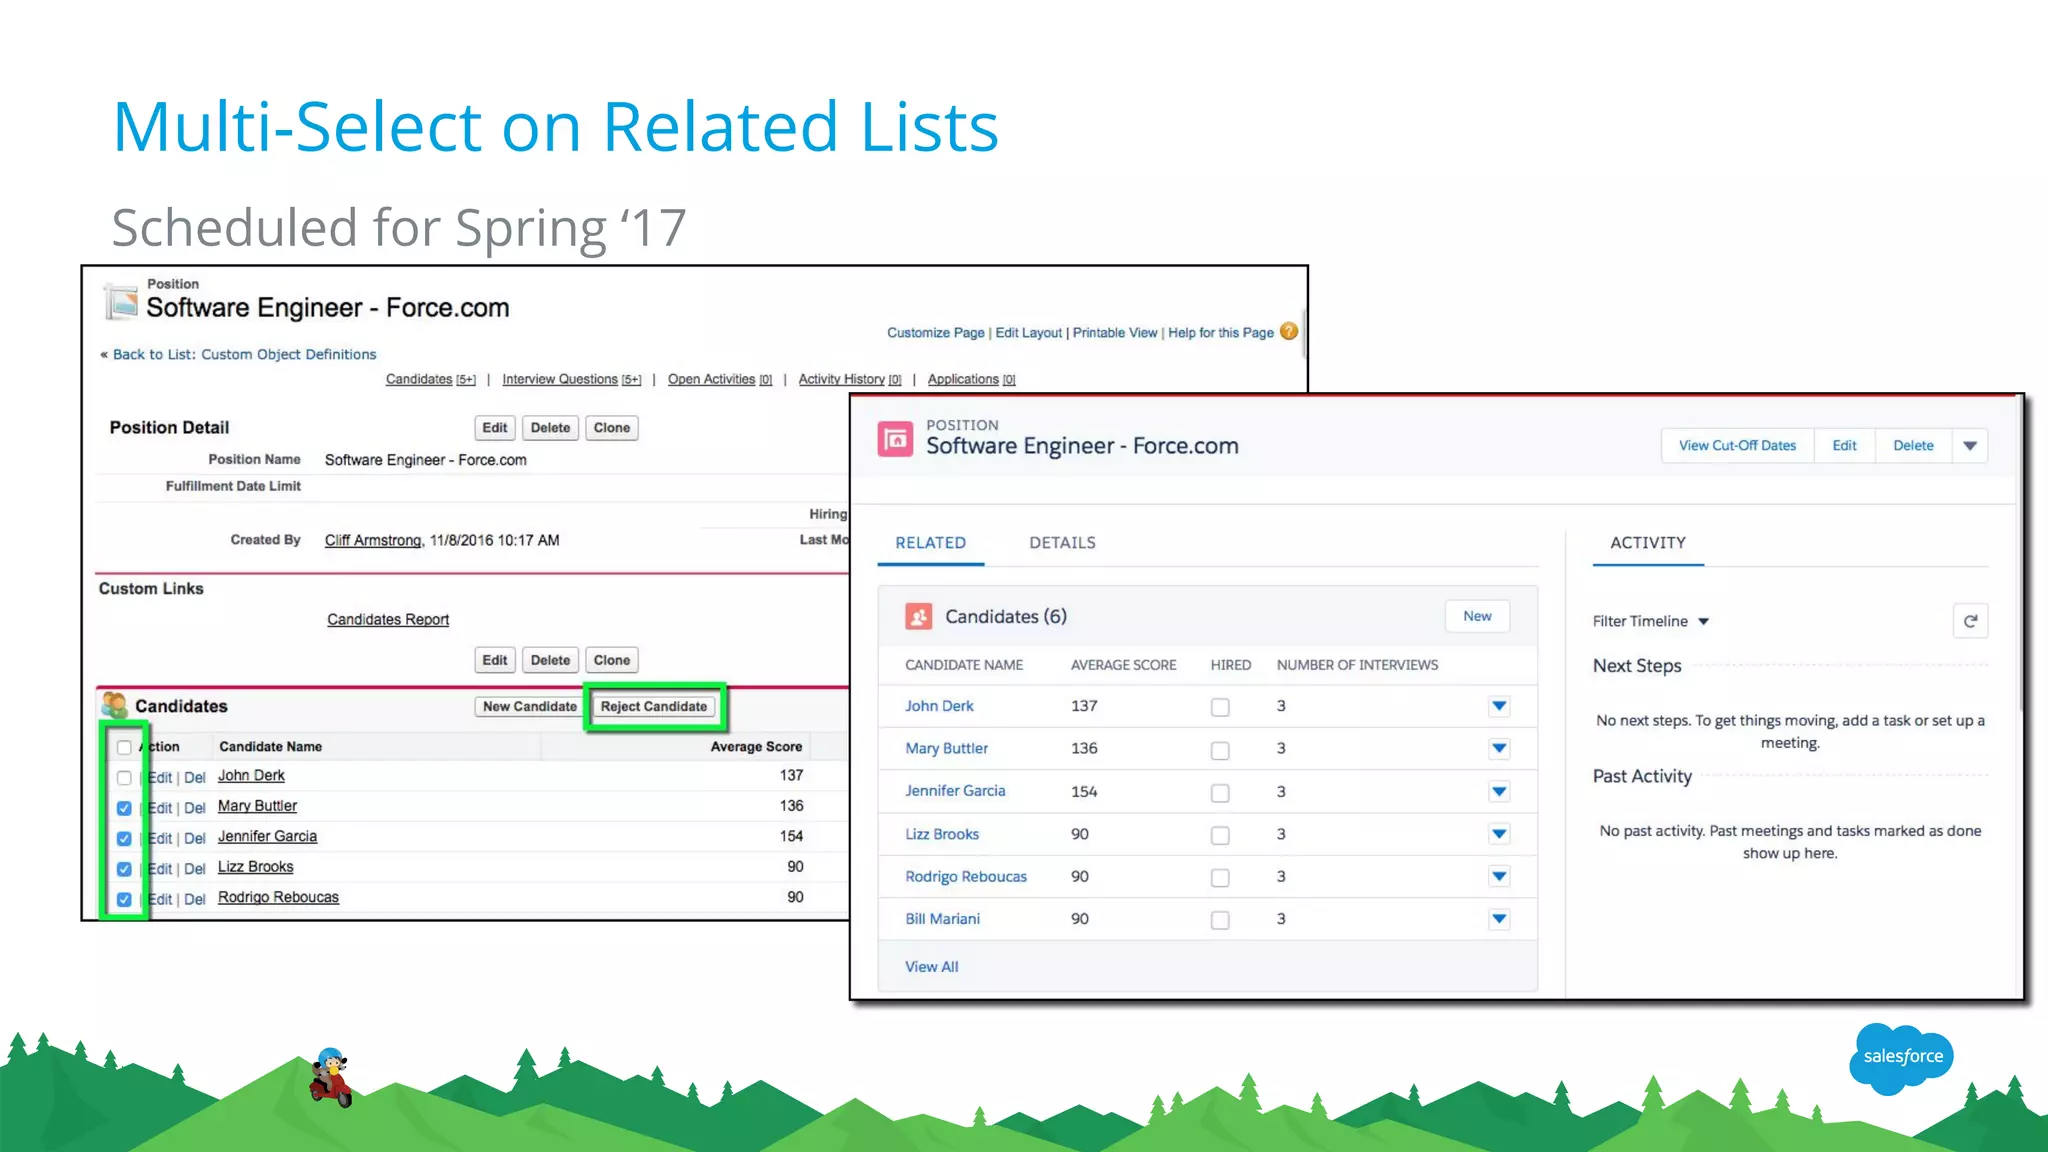The image size is (2048, 1152).
Task: Click View All under Candidates list
Action: pos(931,967)
